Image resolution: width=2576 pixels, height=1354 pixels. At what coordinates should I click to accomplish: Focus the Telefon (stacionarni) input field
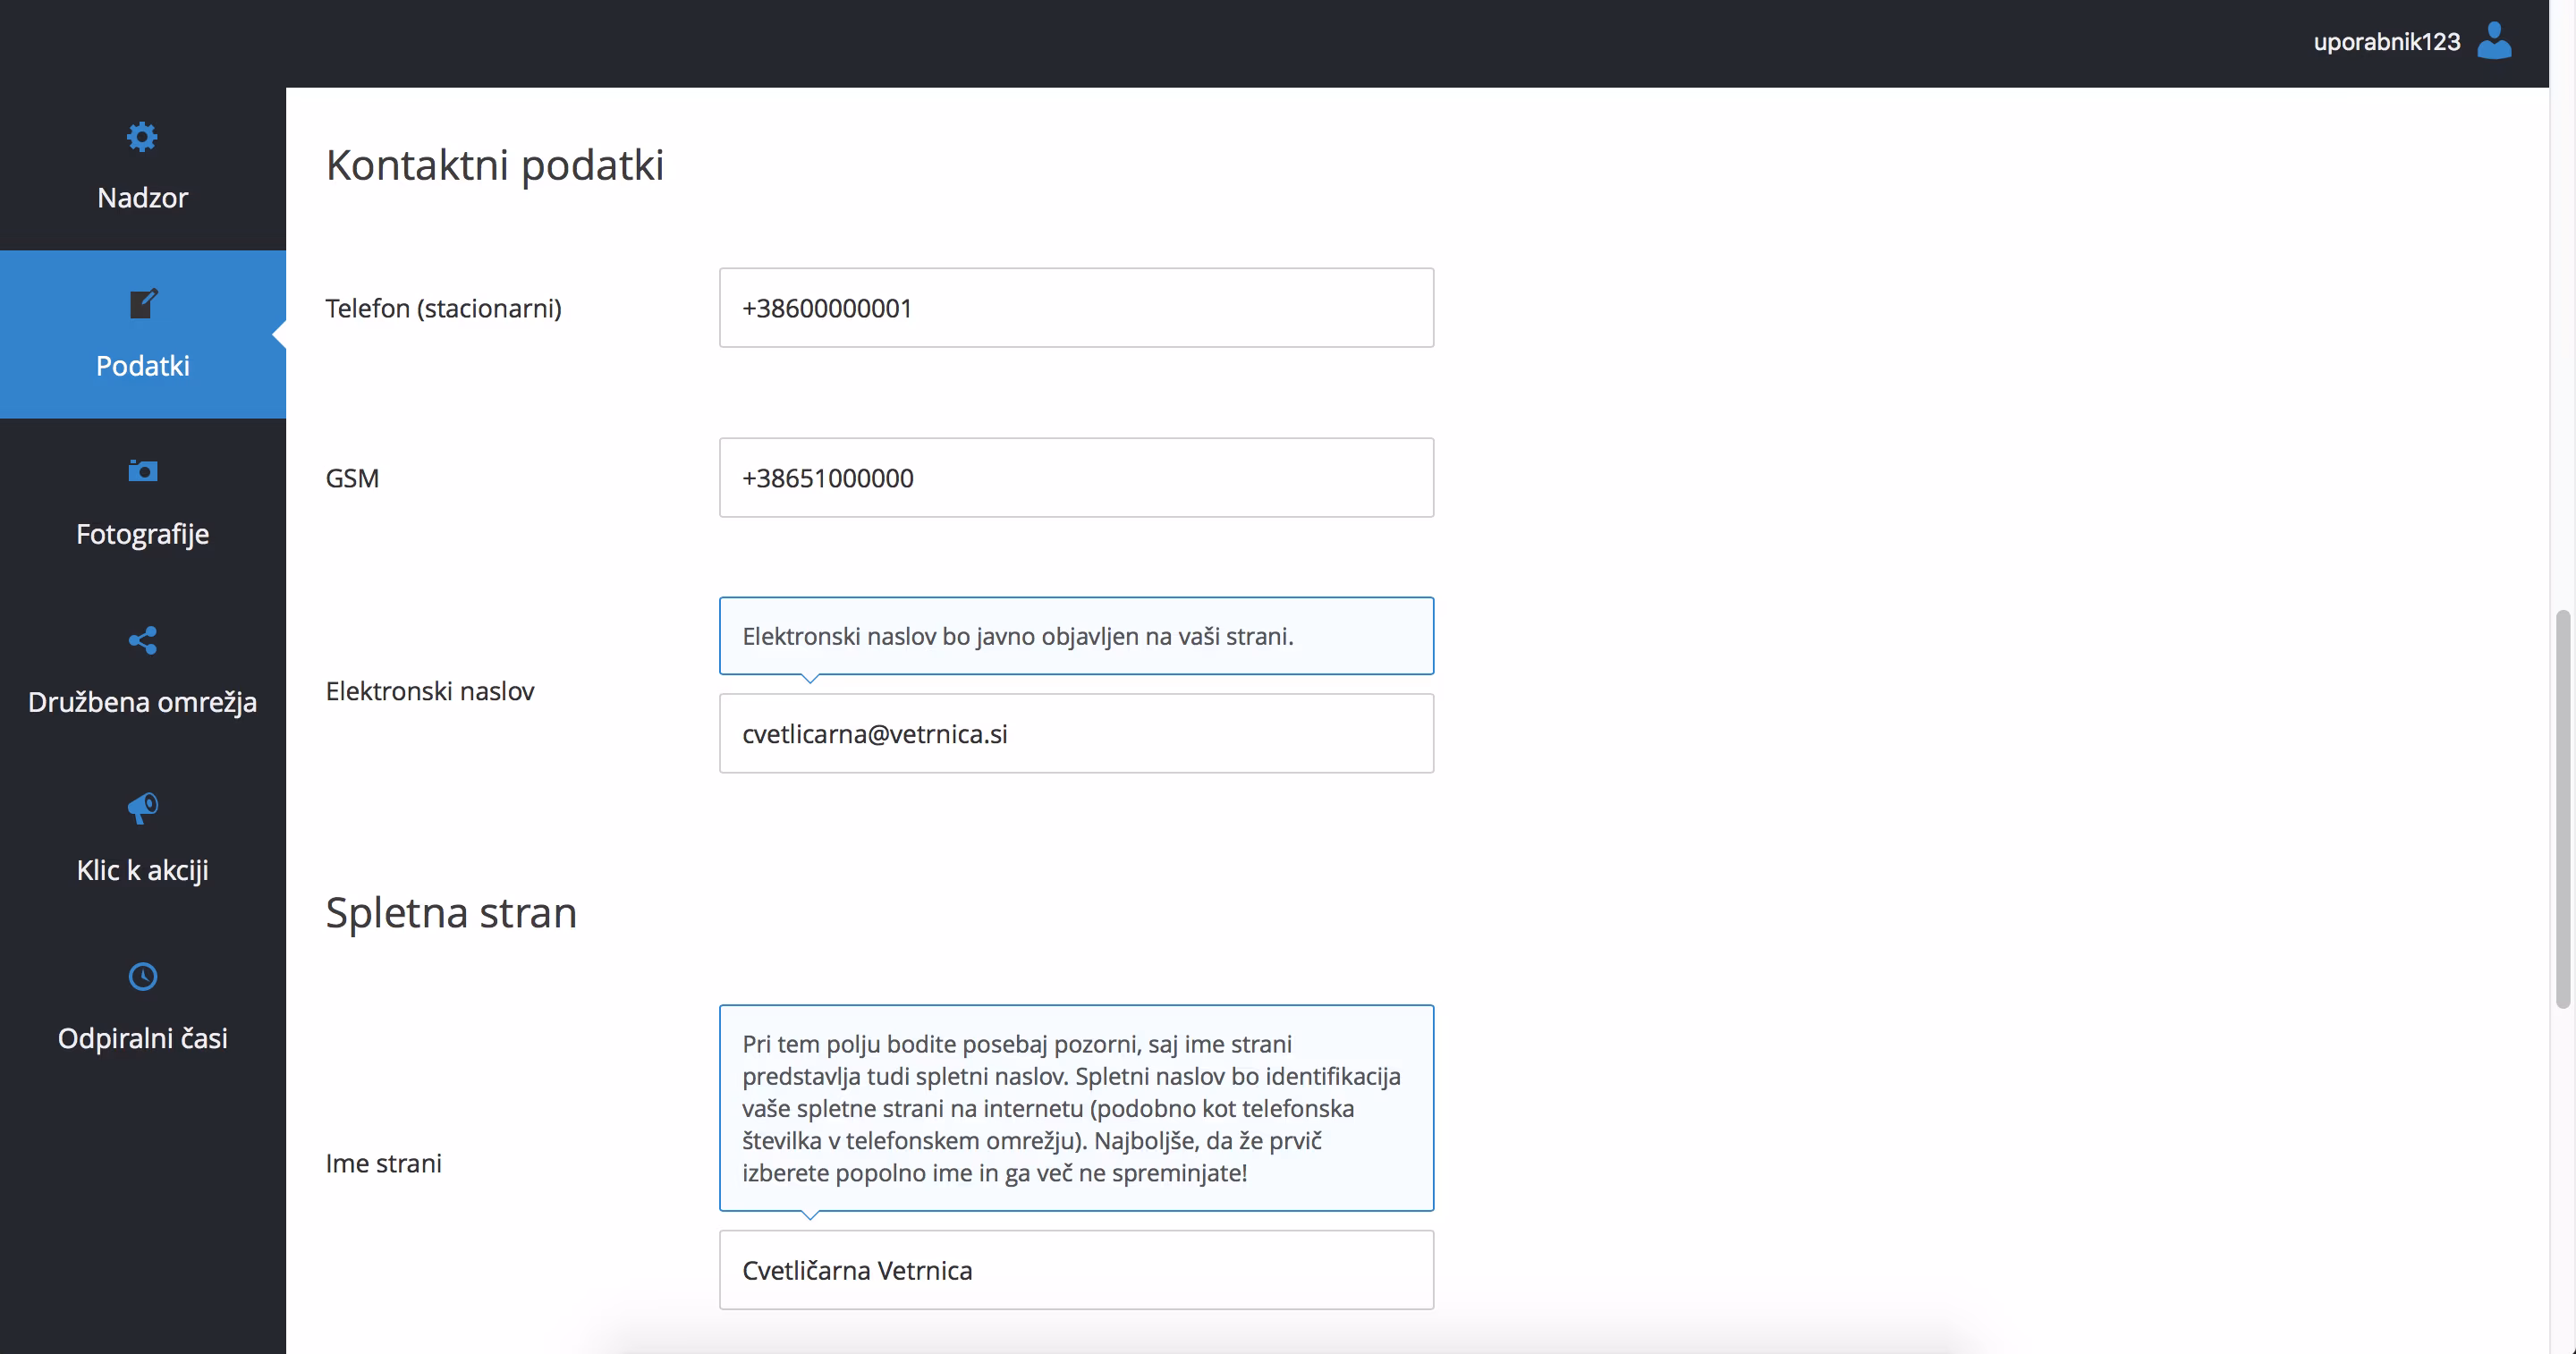[1076, 308]
